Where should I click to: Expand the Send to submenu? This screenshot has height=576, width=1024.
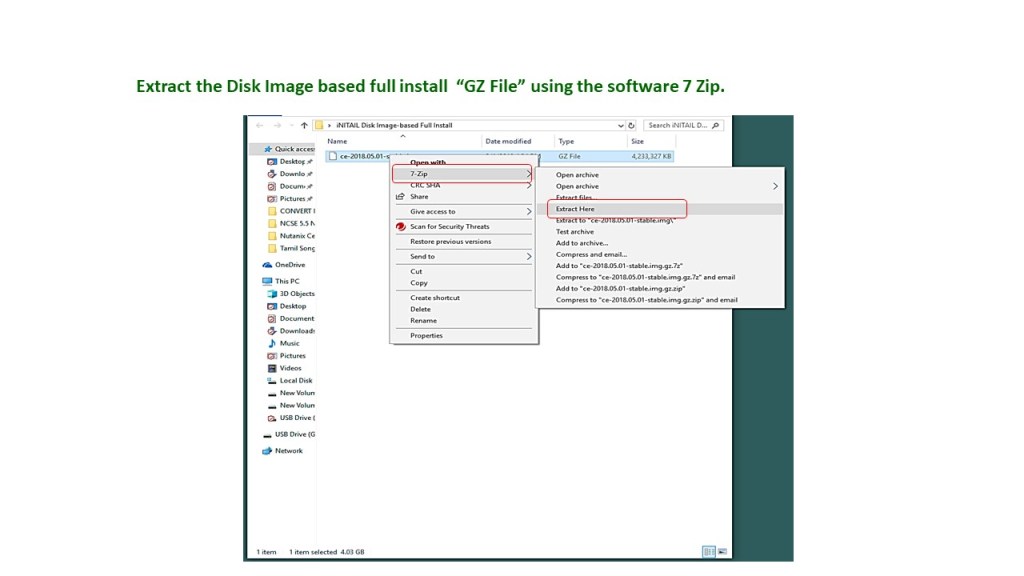[x=529, y=257]
